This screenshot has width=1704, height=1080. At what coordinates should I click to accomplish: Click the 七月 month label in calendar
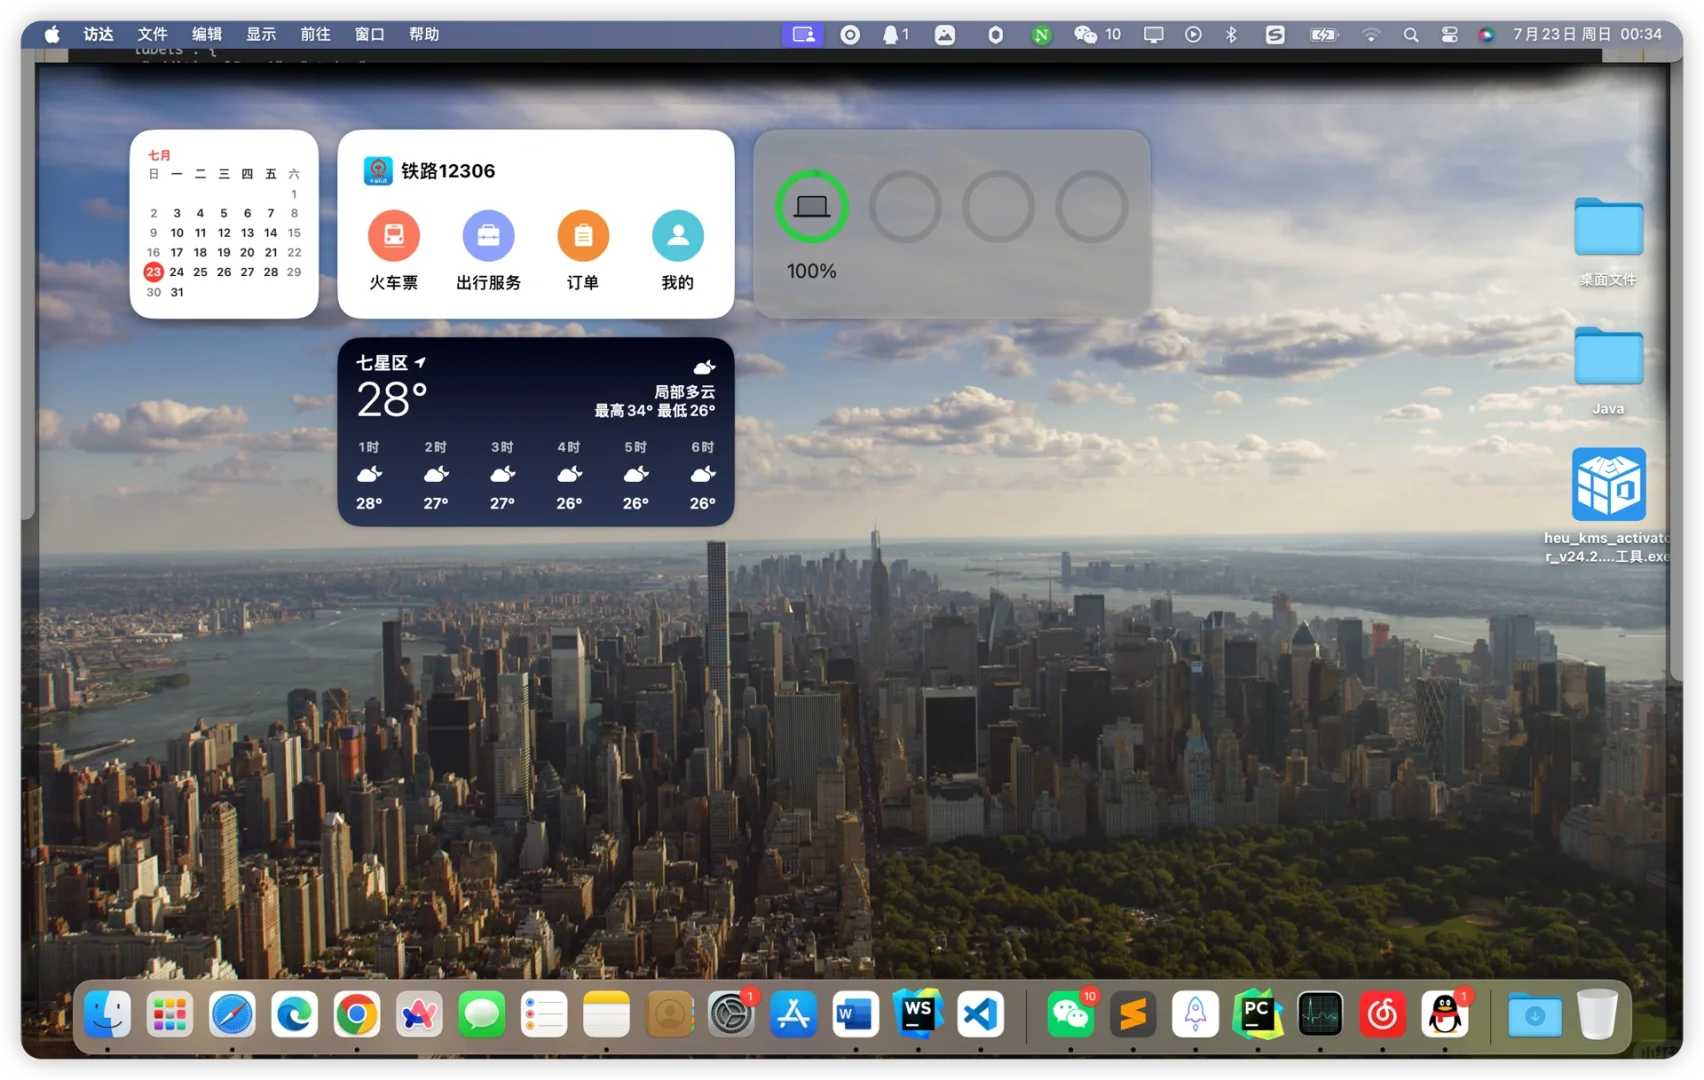click(x=159, y=155)
